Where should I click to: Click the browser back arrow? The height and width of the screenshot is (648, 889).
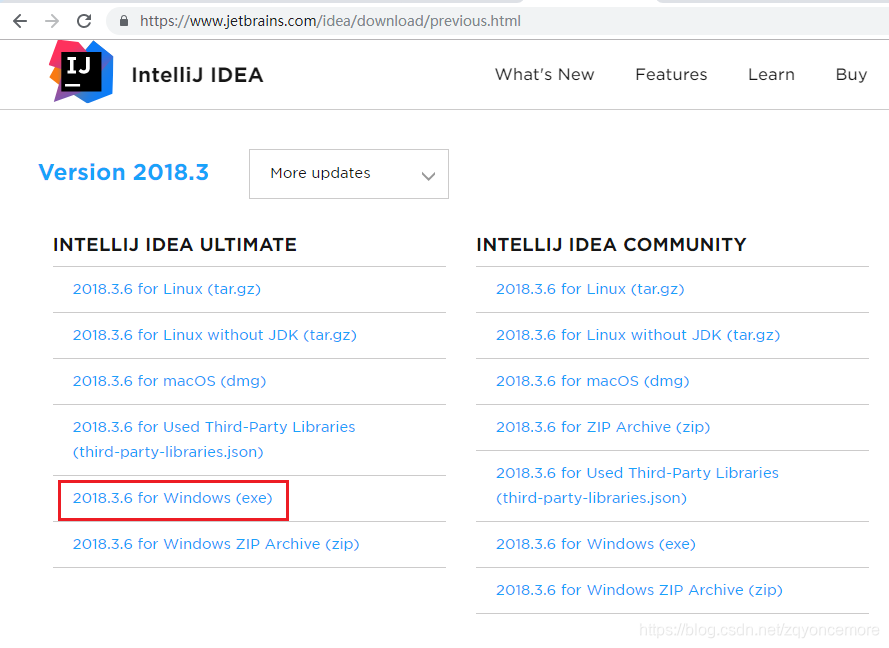point(20,20)
